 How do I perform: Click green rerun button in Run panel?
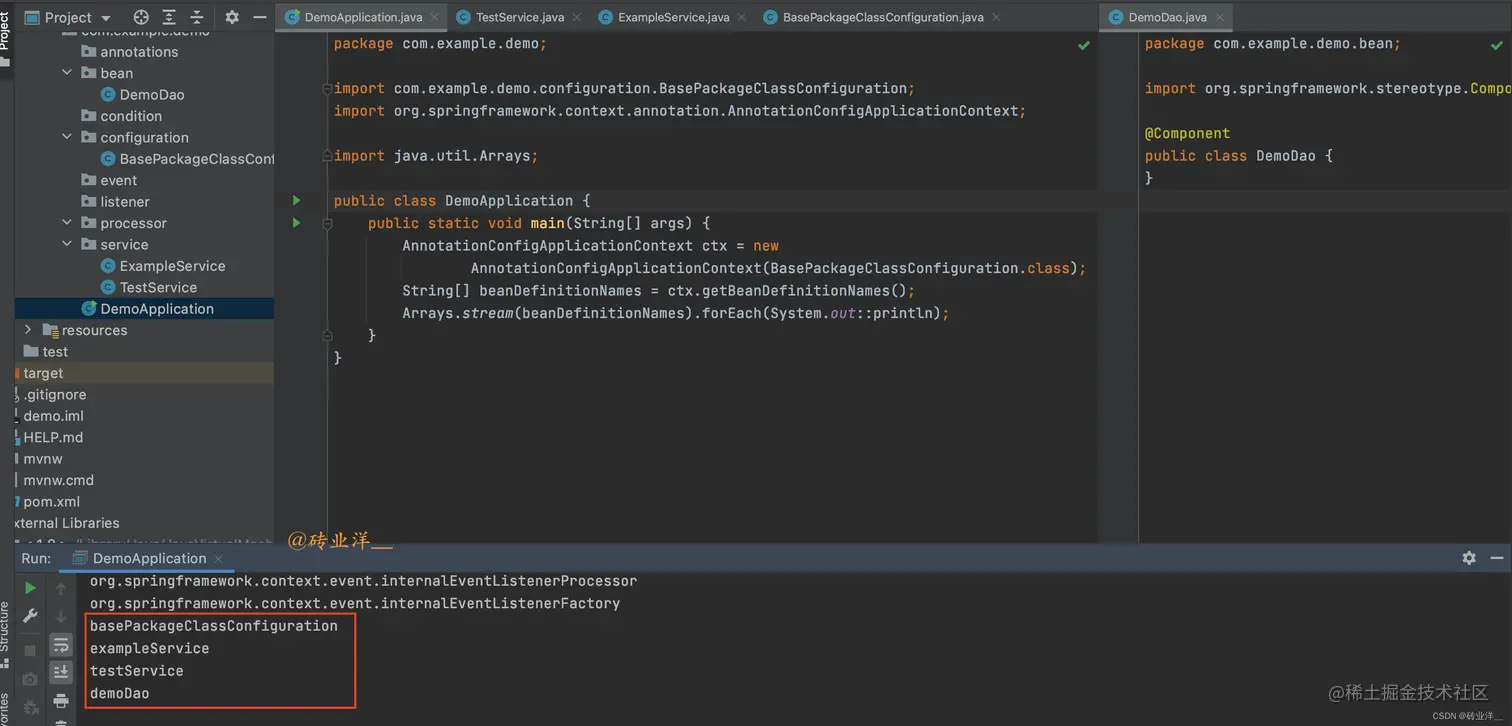pos(30,588)
